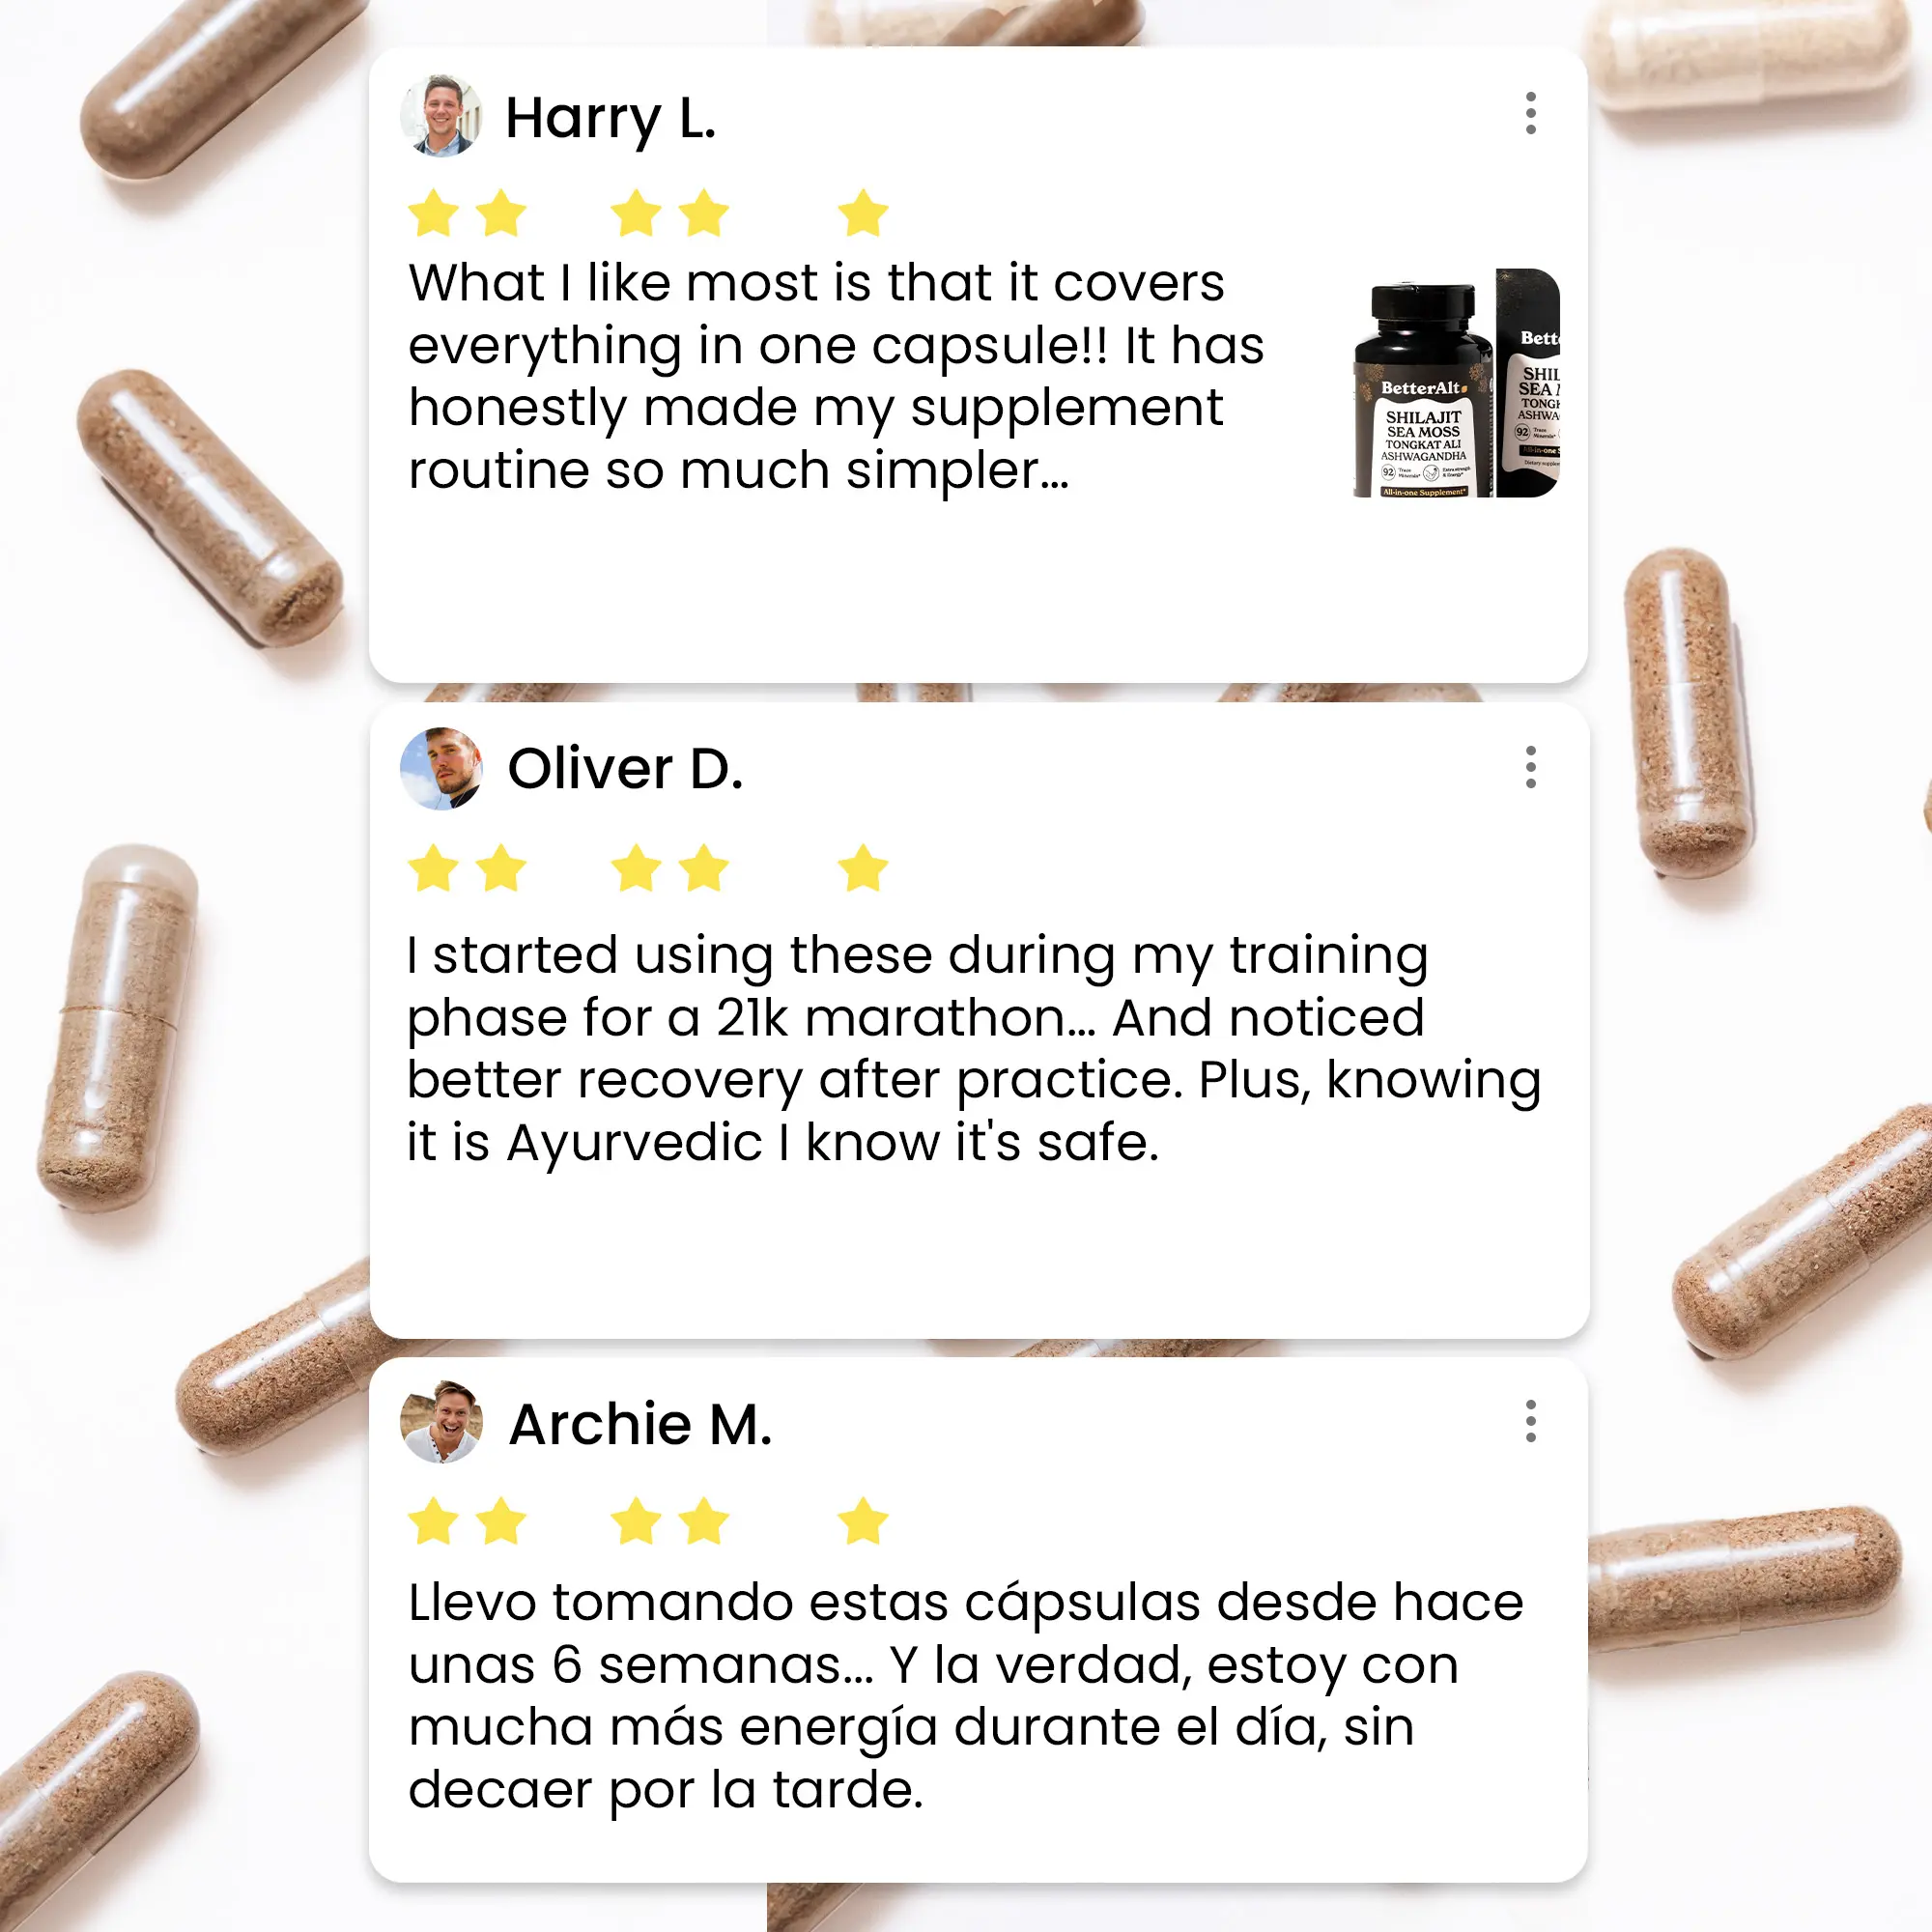Click the last star in Oliver D.'s rating

(863, 867)
